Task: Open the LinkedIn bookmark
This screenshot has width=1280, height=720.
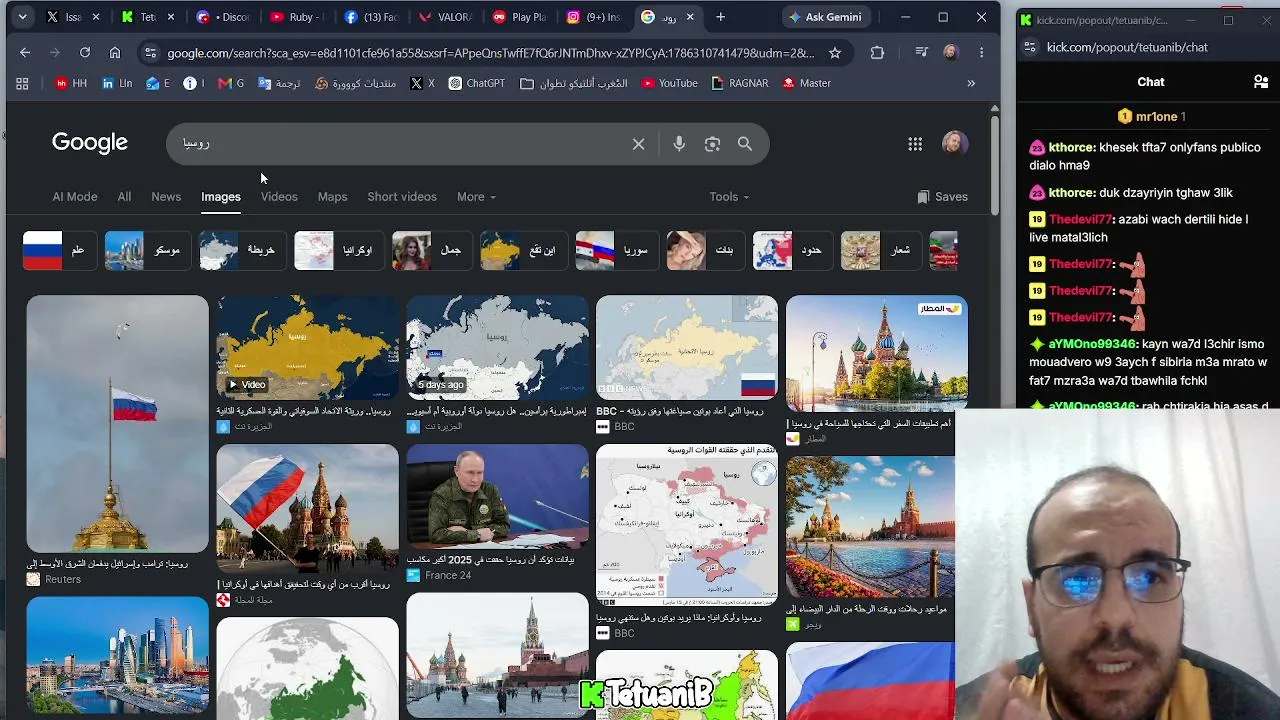Action: point(117,84)
